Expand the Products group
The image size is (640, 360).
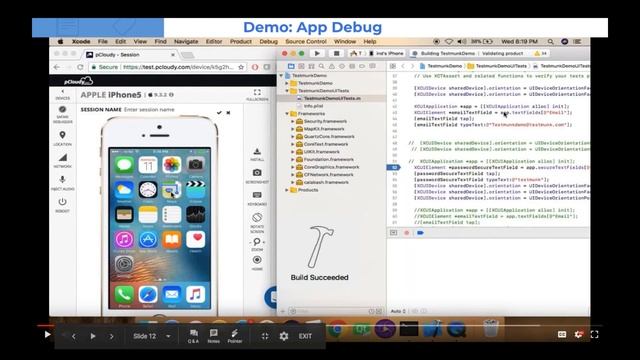(x=287, y=190)
